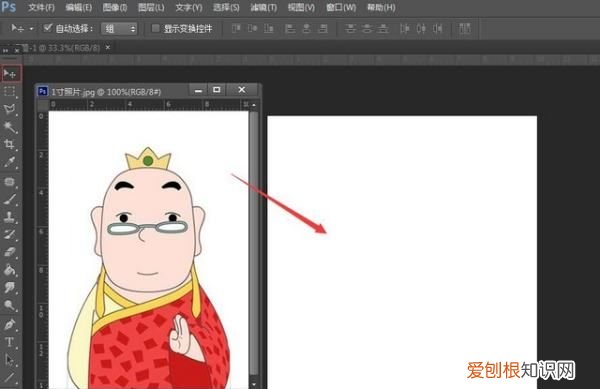600x389 pixels.
Task: Open the 视图(V) menu
Action: 301,7
